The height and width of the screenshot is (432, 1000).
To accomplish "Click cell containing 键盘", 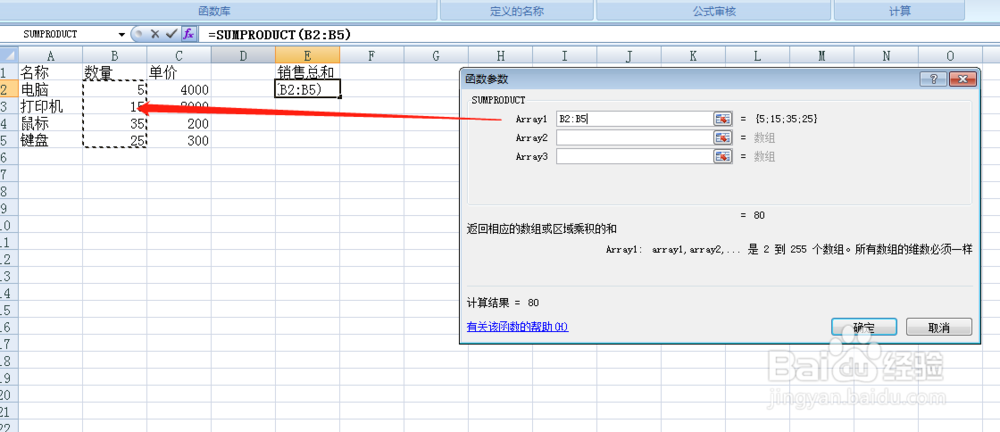I will [50, 140].
